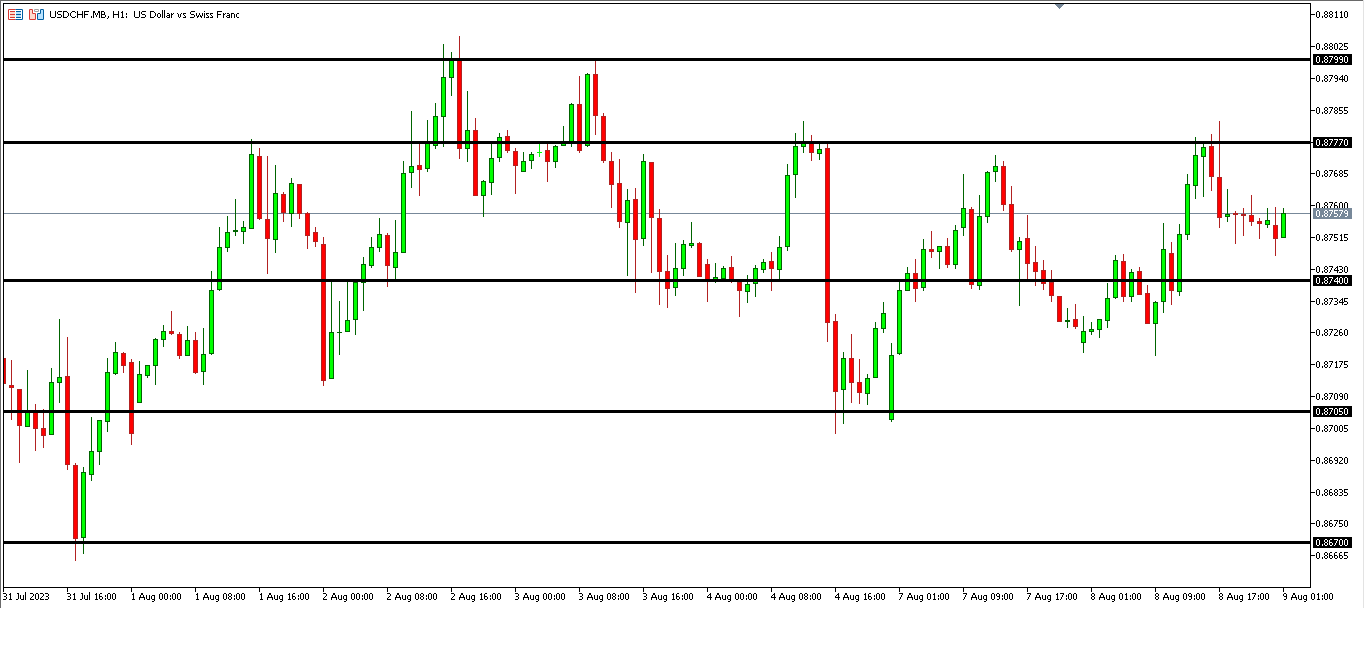The width and height of the screenshot is (1364, 672).
Task: Select the horizontal line drawn at 0.87990
Action: 655,60
